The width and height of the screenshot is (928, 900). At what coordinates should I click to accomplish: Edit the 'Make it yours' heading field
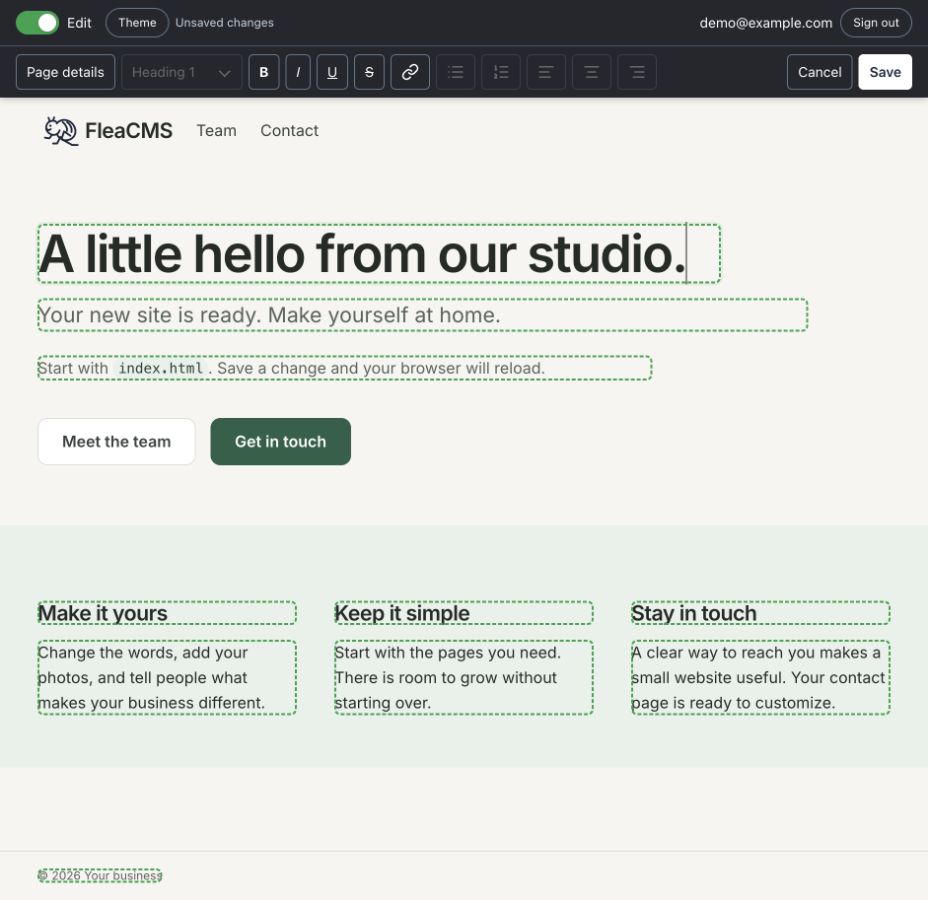167,613
